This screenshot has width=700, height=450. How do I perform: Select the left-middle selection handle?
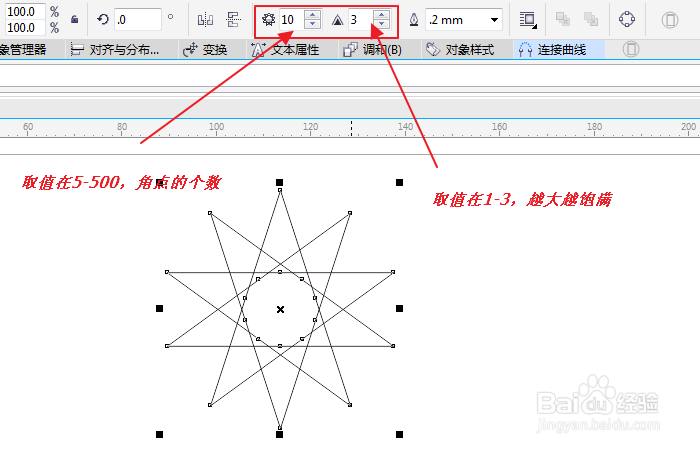(x=159, y=308)
